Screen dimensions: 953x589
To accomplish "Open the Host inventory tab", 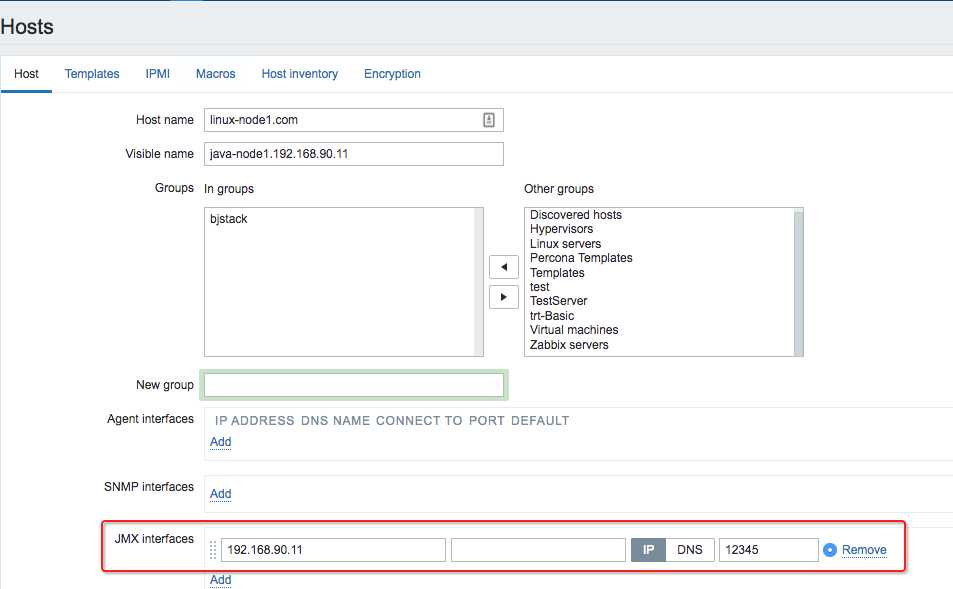I will pos(300,74).
